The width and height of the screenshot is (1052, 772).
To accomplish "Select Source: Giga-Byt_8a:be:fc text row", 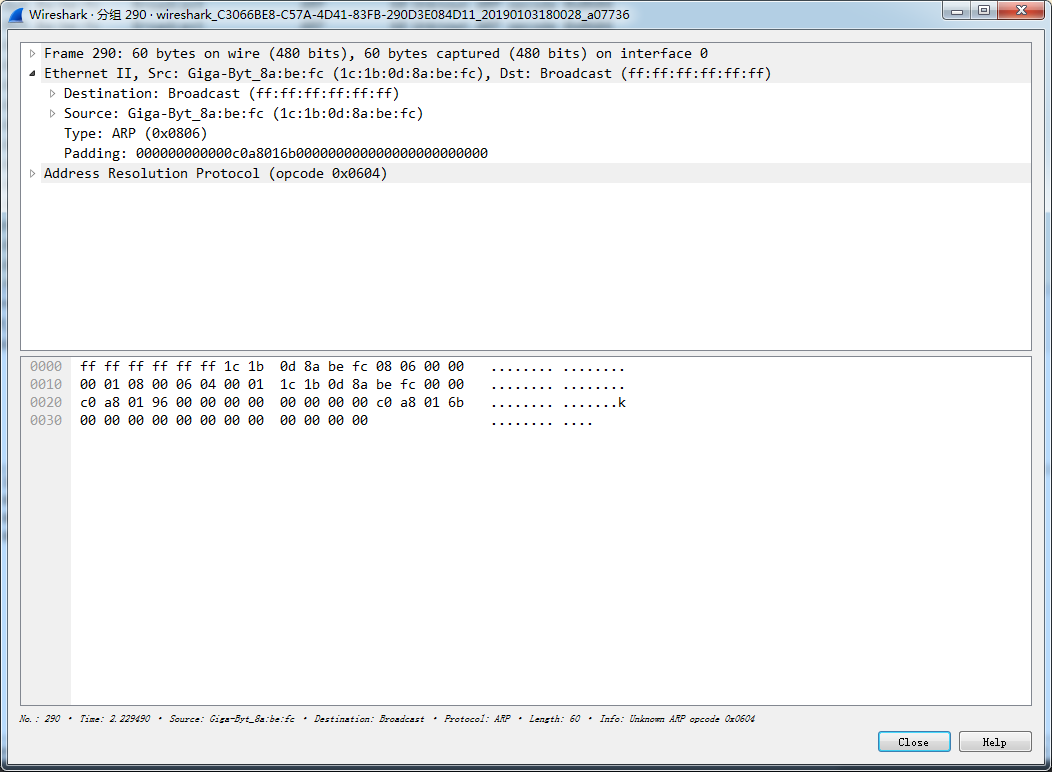I will (x=244, y=114).
